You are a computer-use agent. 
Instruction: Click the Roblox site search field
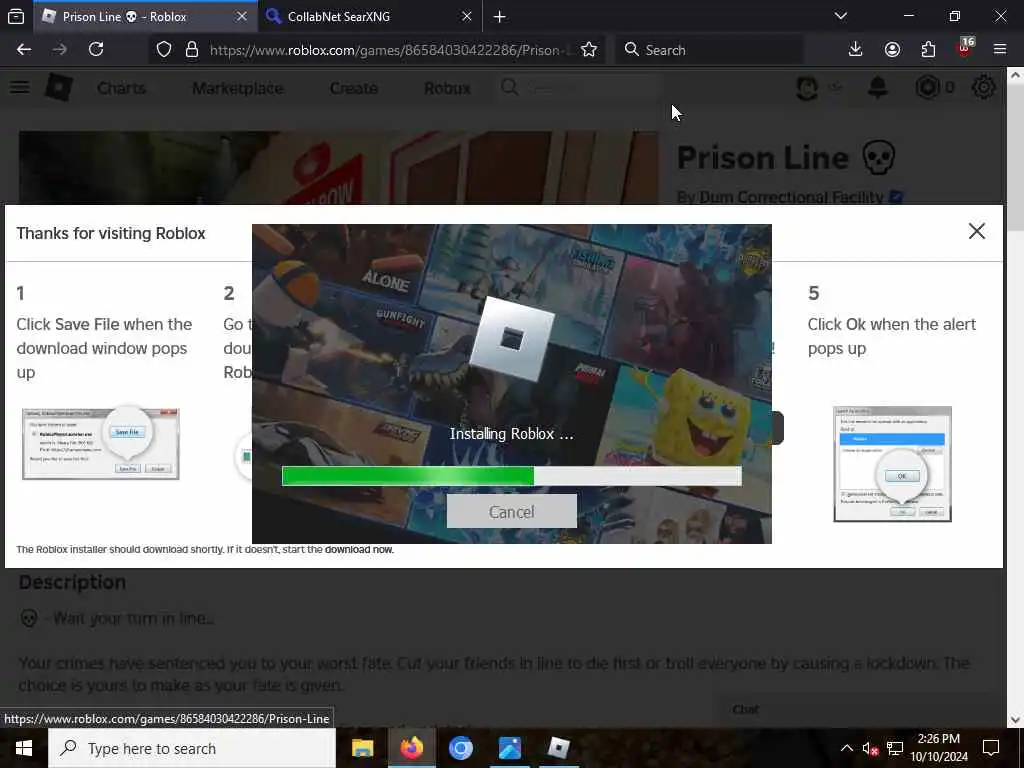click(x=581, y=87)
